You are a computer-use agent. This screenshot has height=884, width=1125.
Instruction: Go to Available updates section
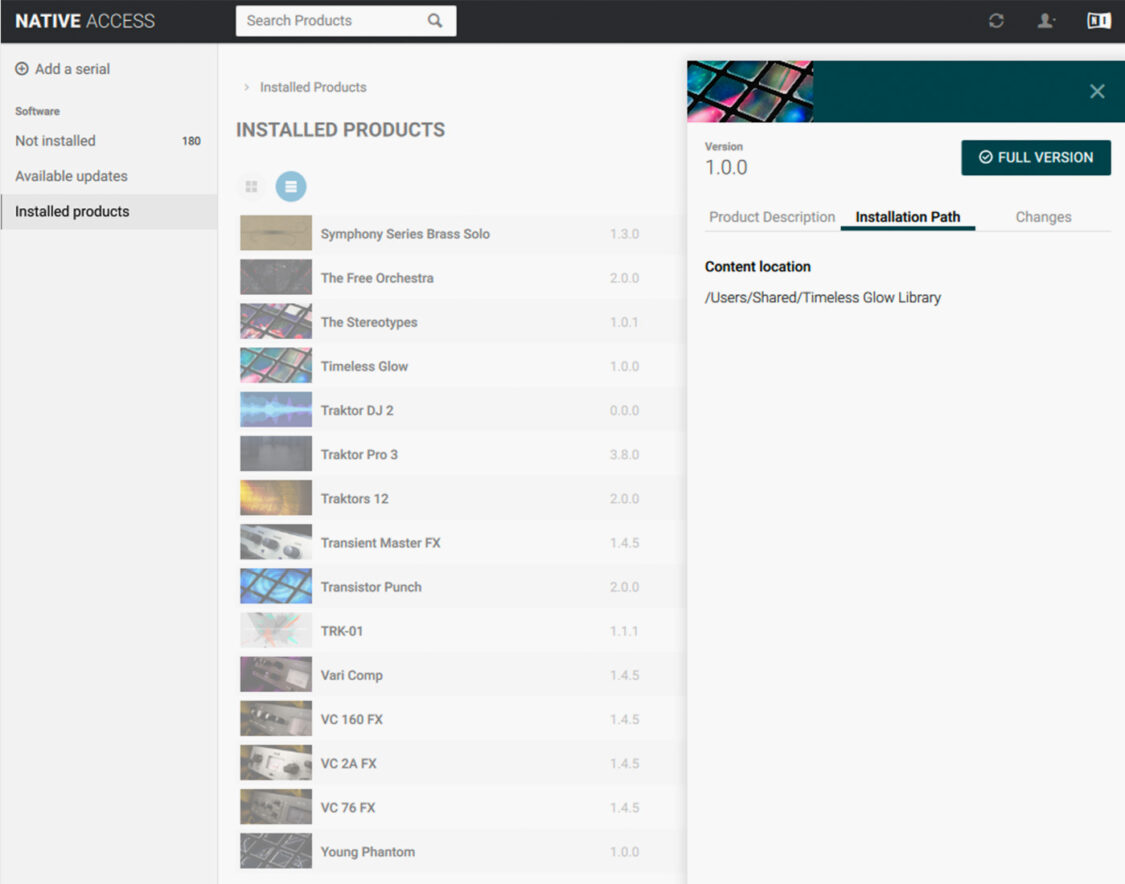71,176
